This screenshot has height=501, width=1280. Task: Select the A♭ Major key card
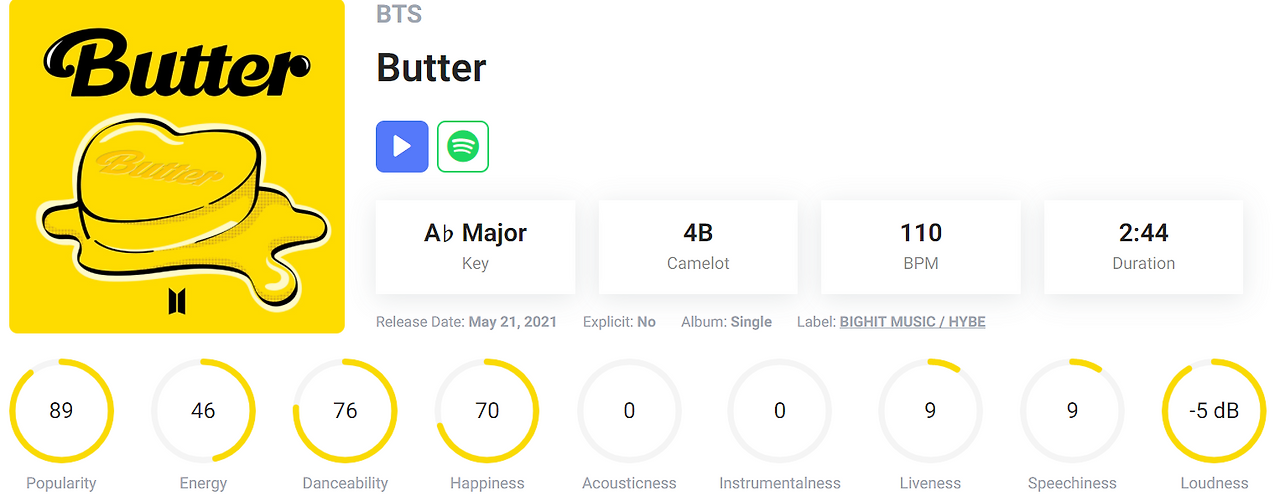475,246
